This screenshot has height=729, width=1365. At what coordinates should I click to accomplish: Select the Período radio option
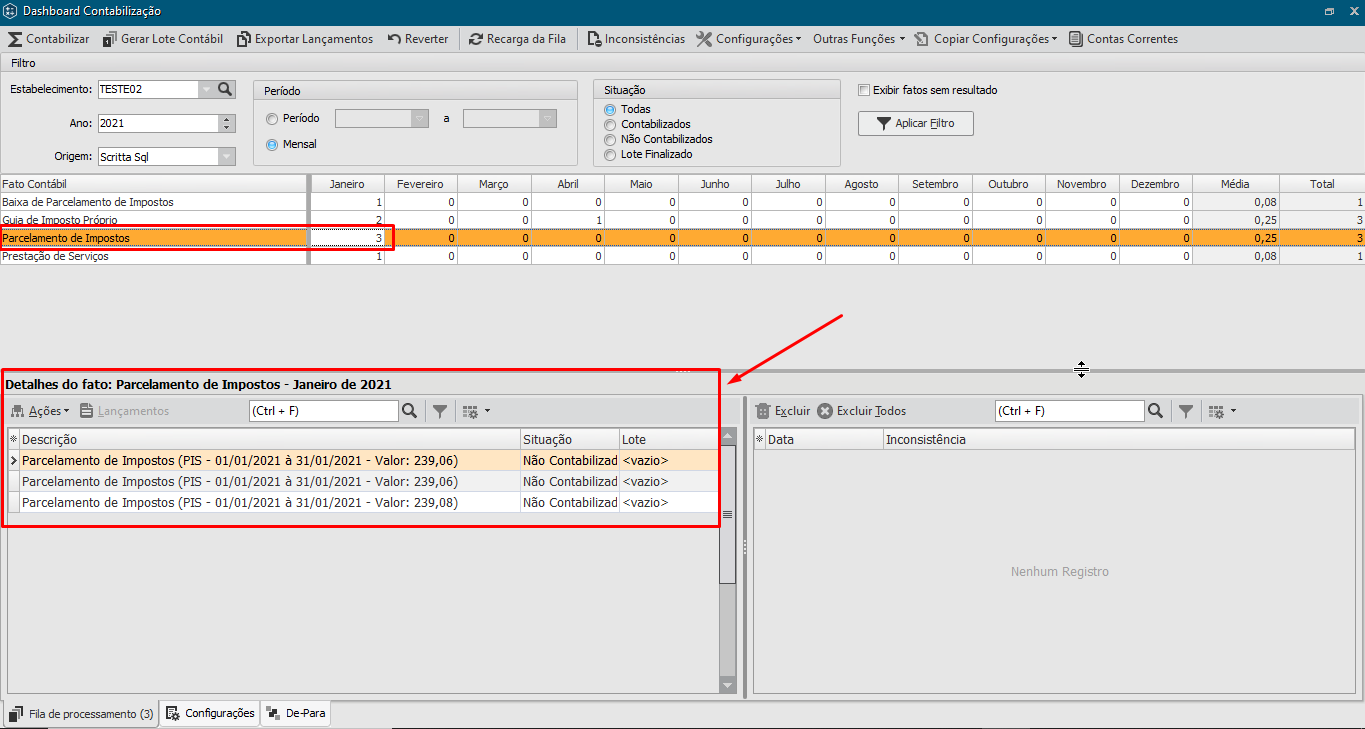point(272,119)
